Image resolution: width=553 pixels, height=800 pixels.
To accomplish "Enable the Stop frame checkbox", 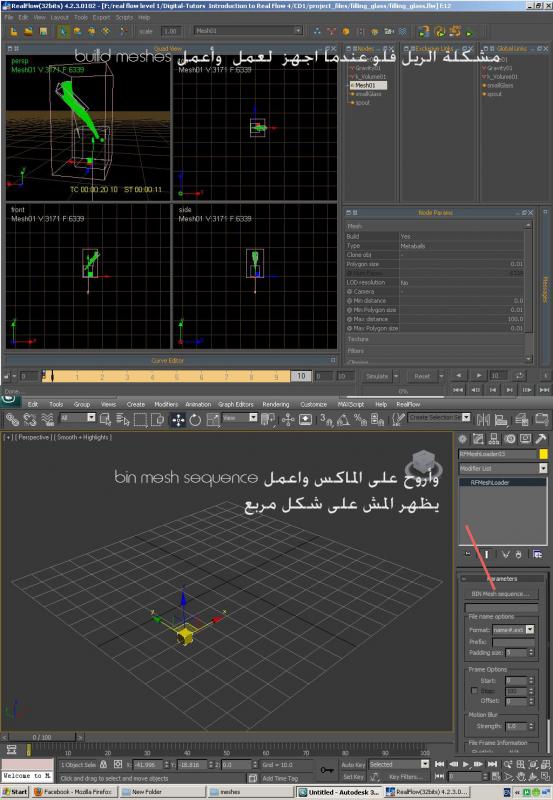I will click(x=474, y=691).
